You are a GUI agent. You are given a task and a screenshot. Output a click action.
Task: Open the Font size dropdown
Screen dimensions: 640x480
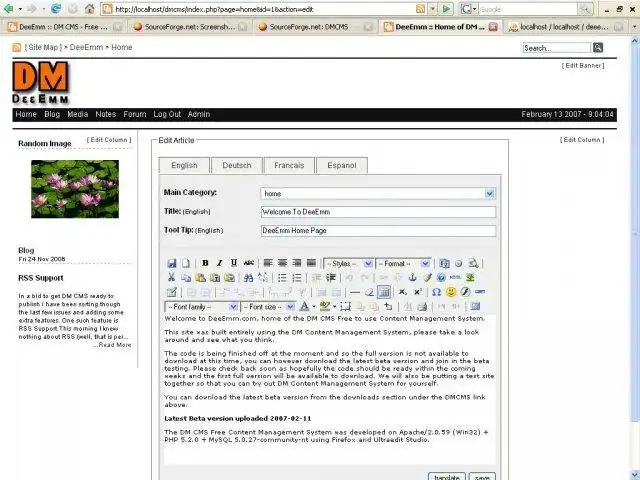tap(268, 307)
